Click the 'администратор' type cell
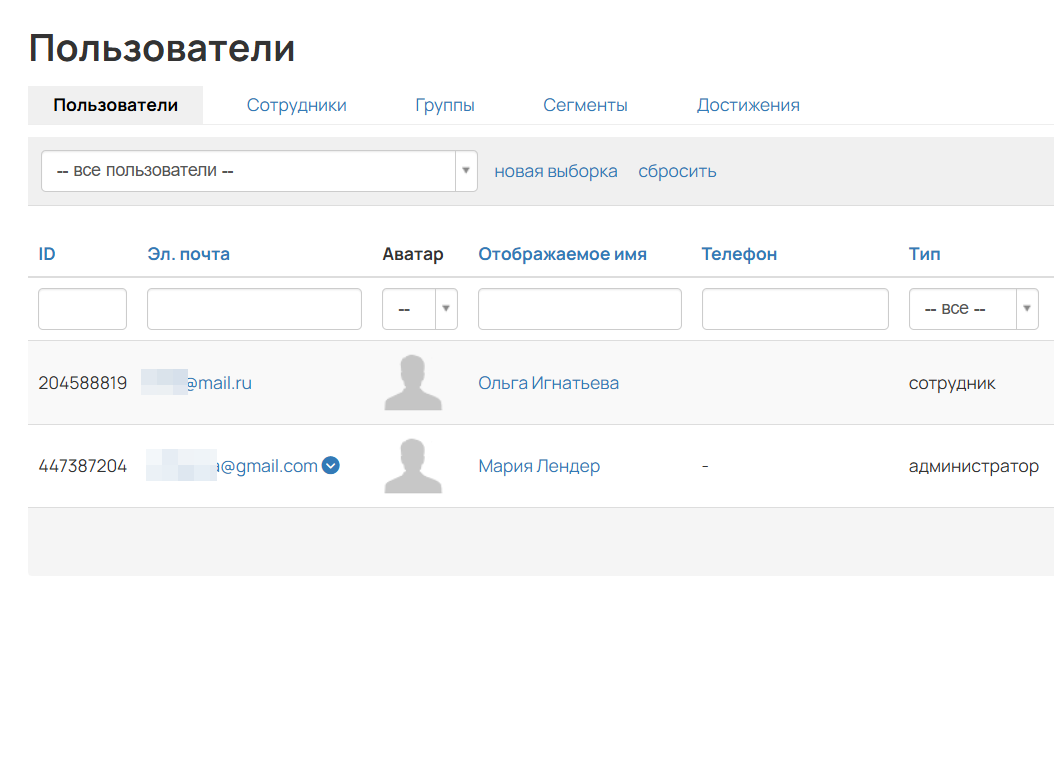The image size is (1054, 762). point(974,466)
